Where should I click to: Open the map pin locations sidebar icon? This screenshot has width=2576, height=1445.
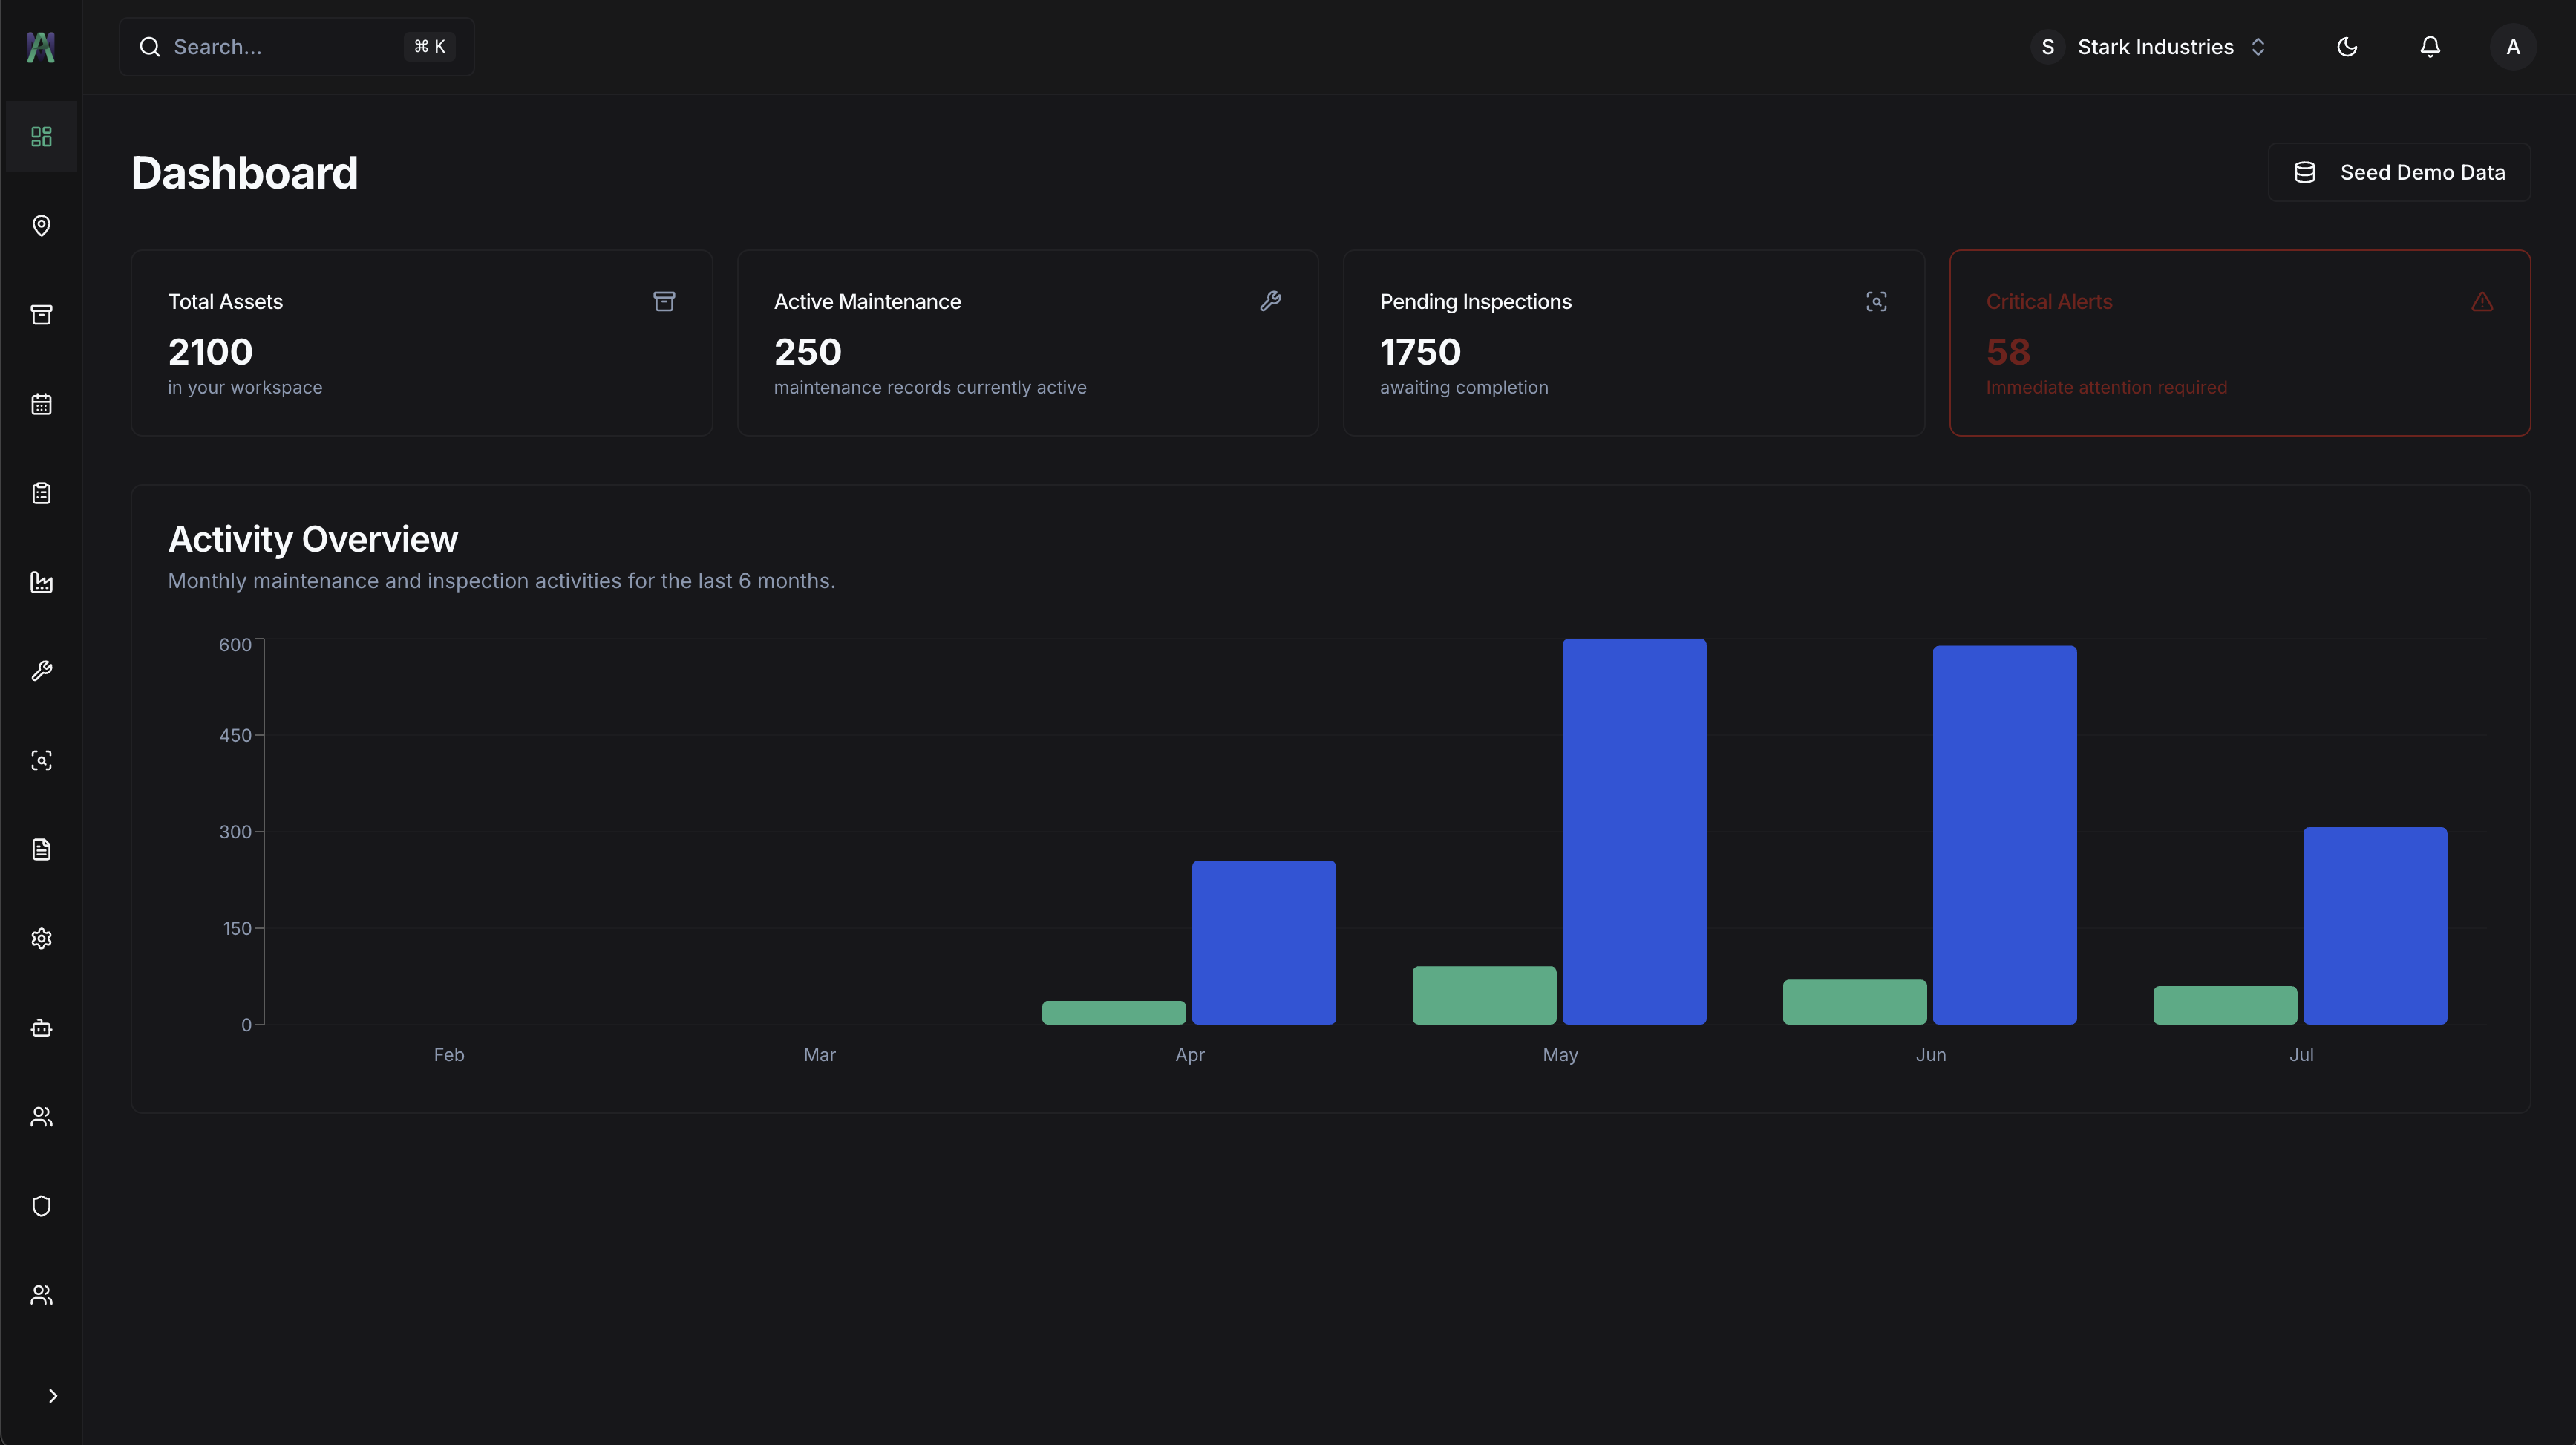pyautogui.click(x=41, y=226)
